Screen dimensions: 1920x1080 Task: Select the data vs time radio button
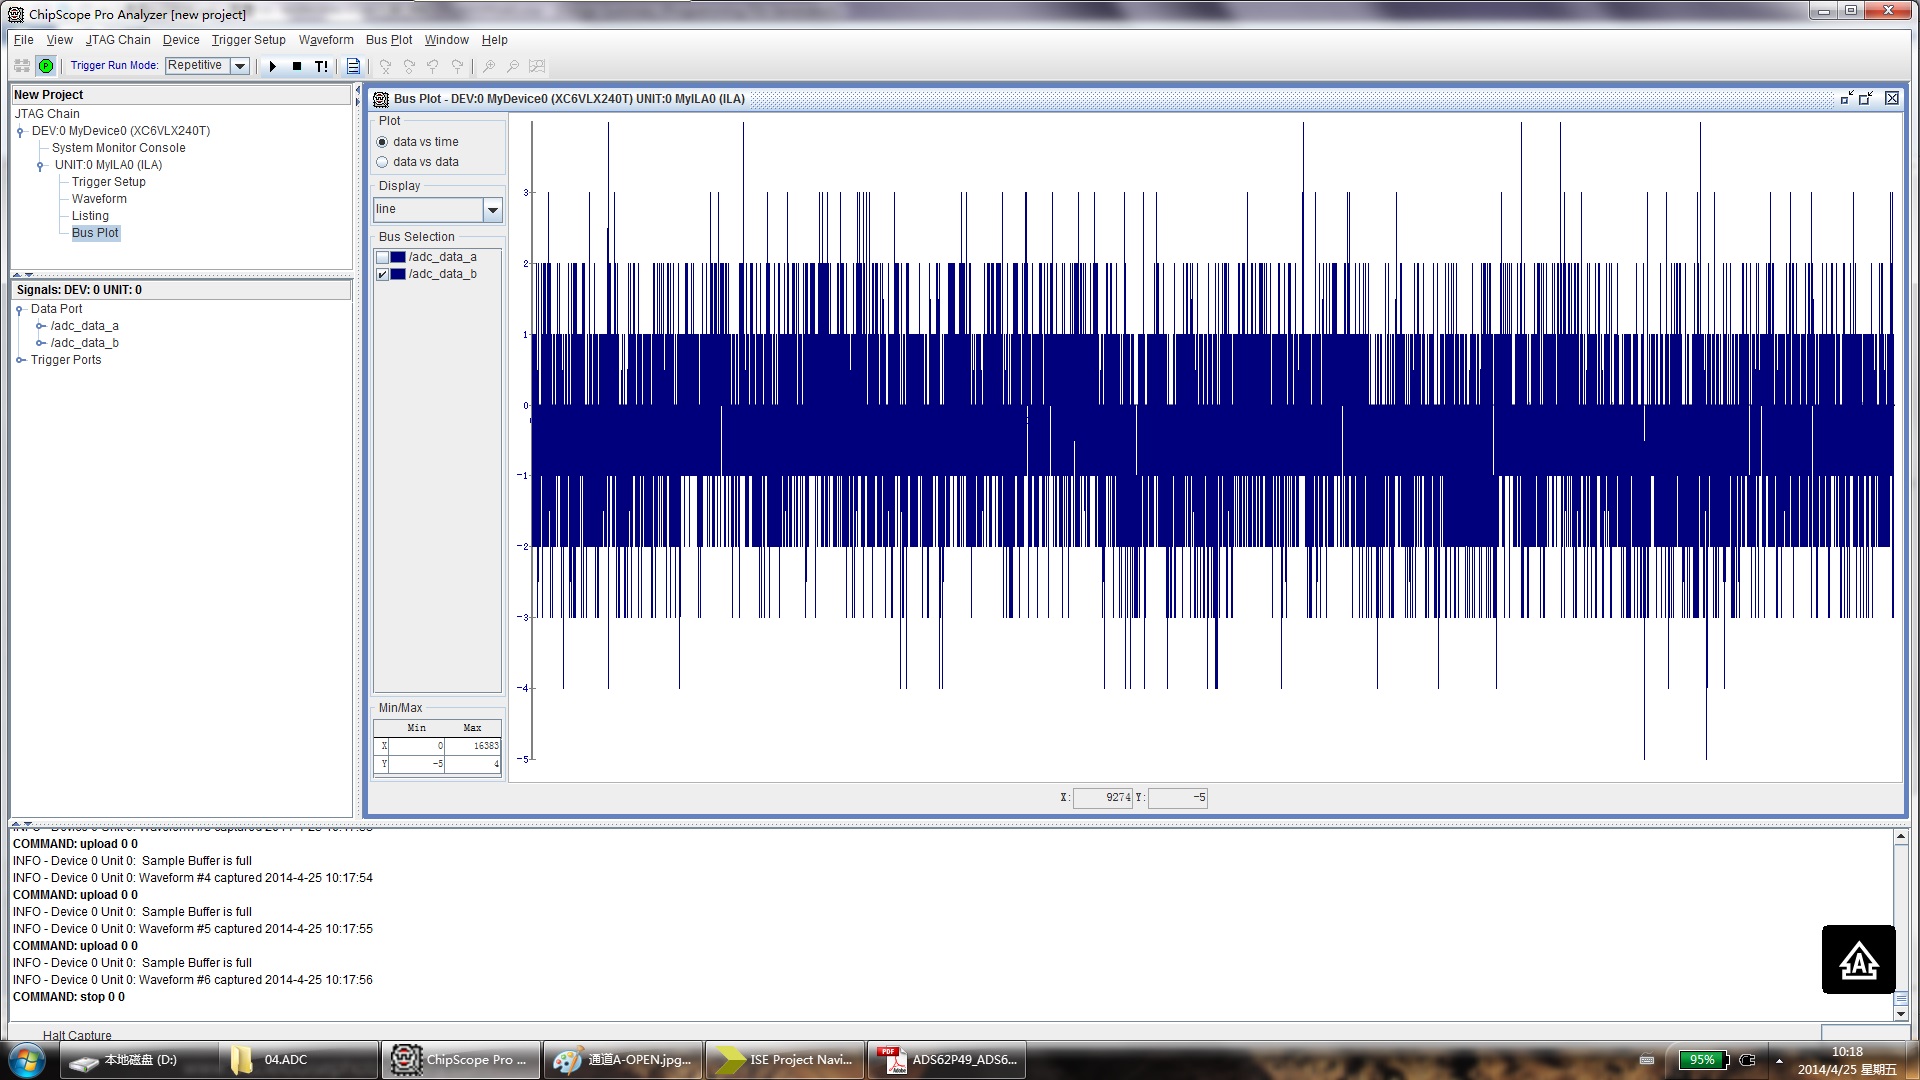382,142
